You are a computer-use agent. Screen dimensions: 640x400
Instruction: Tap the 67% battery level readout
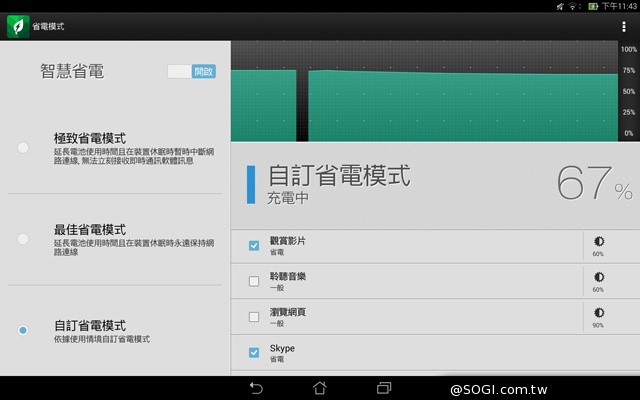pos(595,183)
